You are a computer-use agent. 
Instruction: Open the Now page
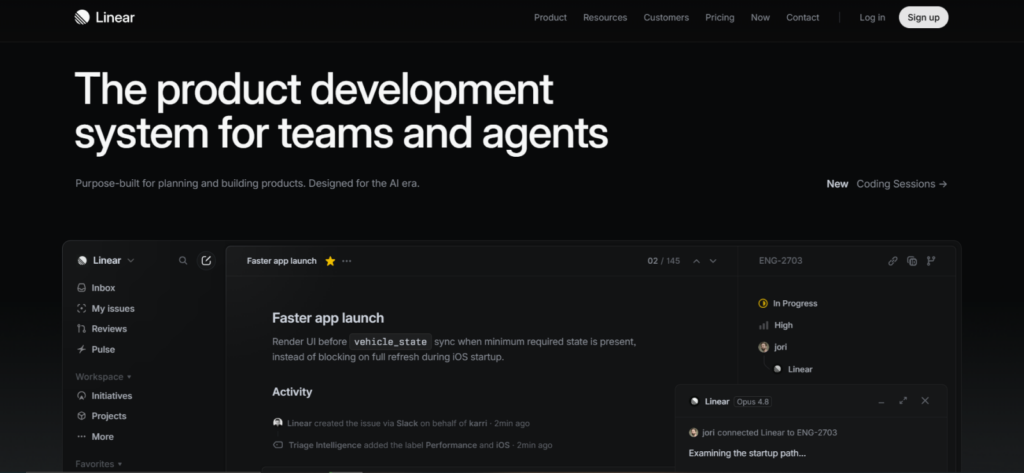(760, 18)
